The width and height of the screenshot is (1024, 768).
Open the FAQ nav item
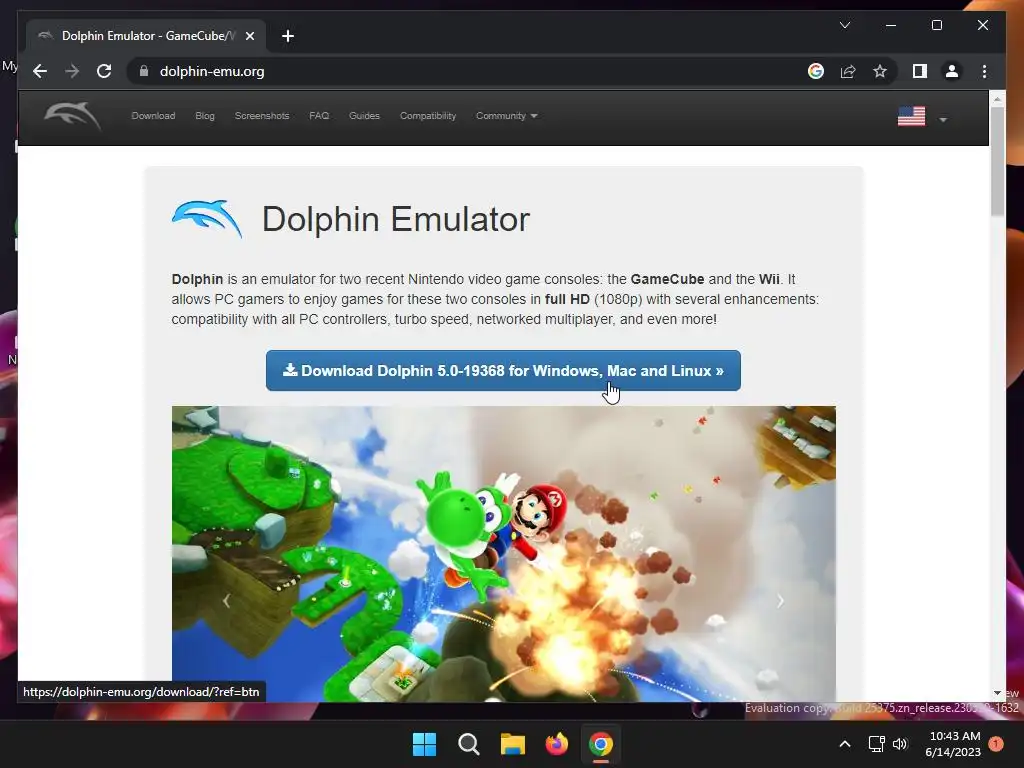pyautogui.click(x=319, y=116)
